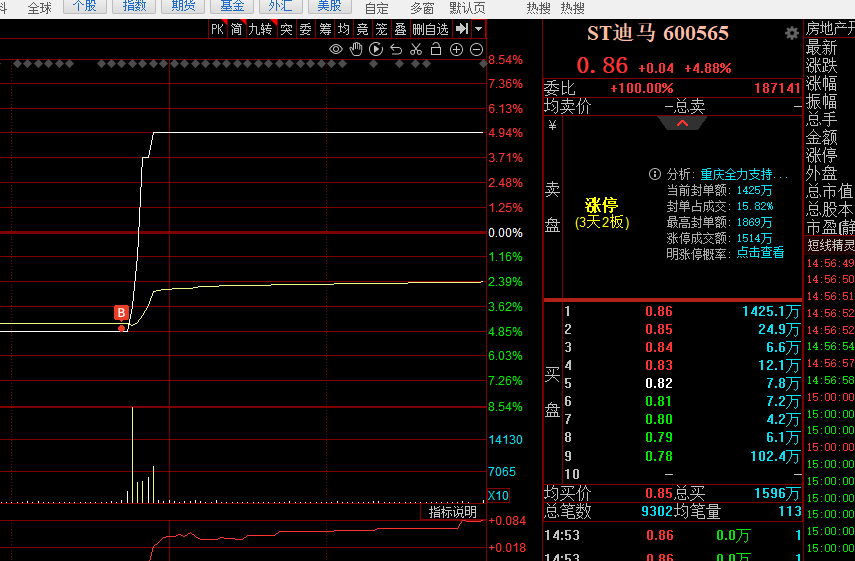Click the 房地产开 sector label
855x561 pixels.
click(x=830, y=28)
